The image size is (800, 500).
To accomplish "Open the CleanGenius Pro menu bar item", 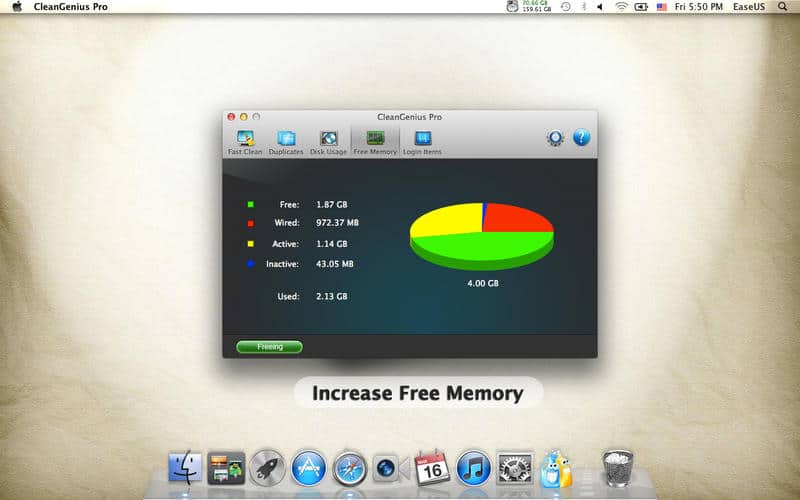I will (70, 7).
